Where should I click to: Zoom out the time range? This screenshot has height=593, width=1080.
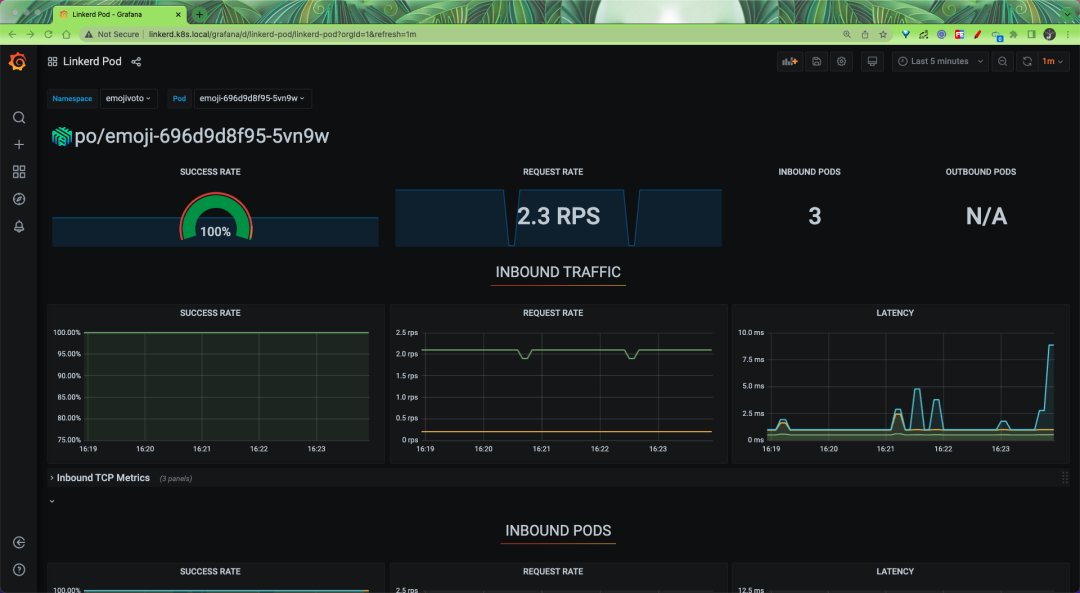(x=1002, y=61)
